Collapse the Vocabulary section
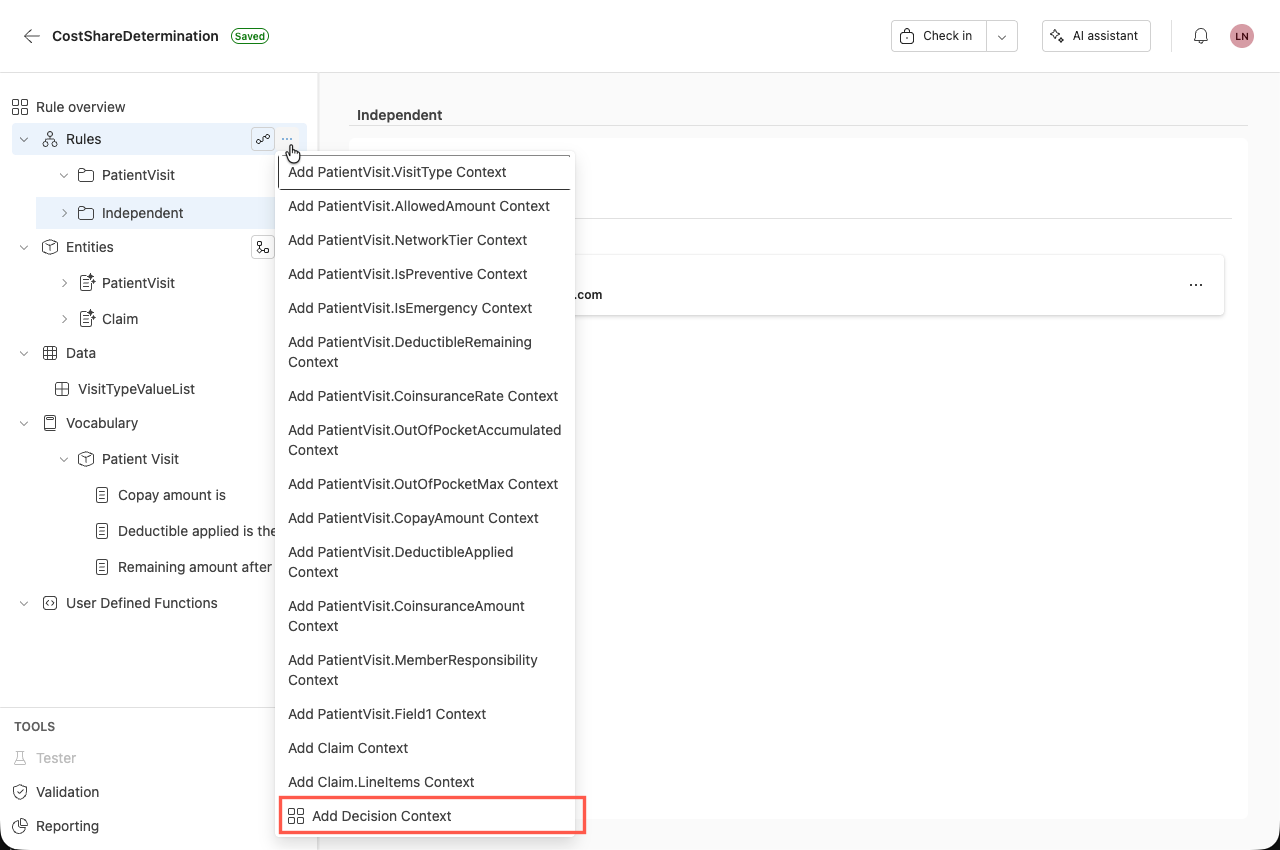 (23, 423)
